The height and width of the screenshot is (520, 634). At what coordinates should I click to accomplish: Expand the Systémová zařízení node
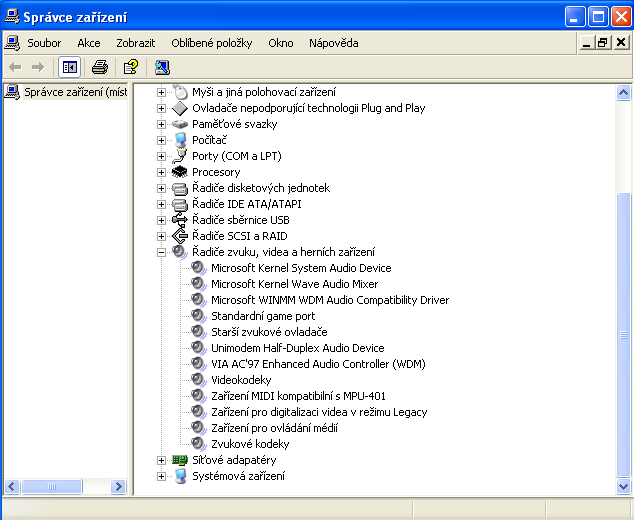[x=161, y=476]
